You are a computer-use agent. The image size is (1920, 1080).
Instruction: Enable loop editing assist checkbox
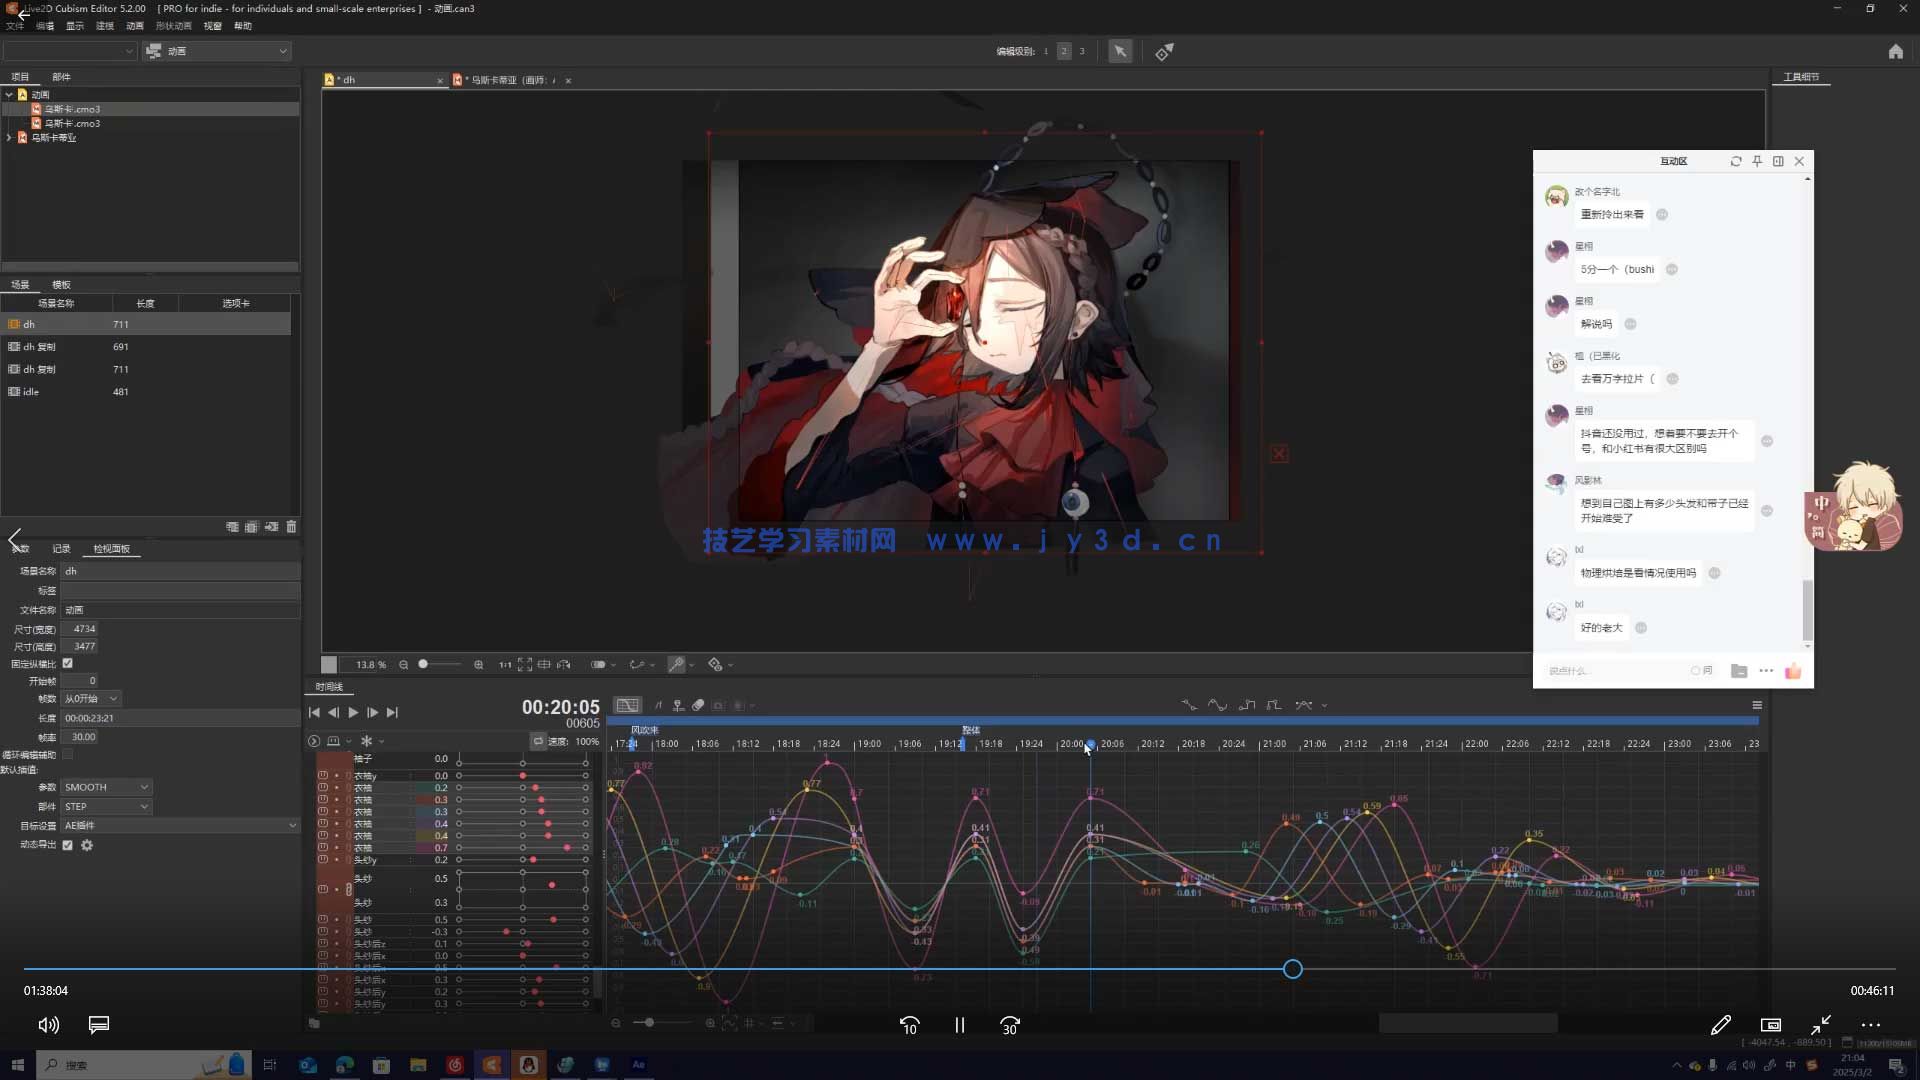point(67,754)
